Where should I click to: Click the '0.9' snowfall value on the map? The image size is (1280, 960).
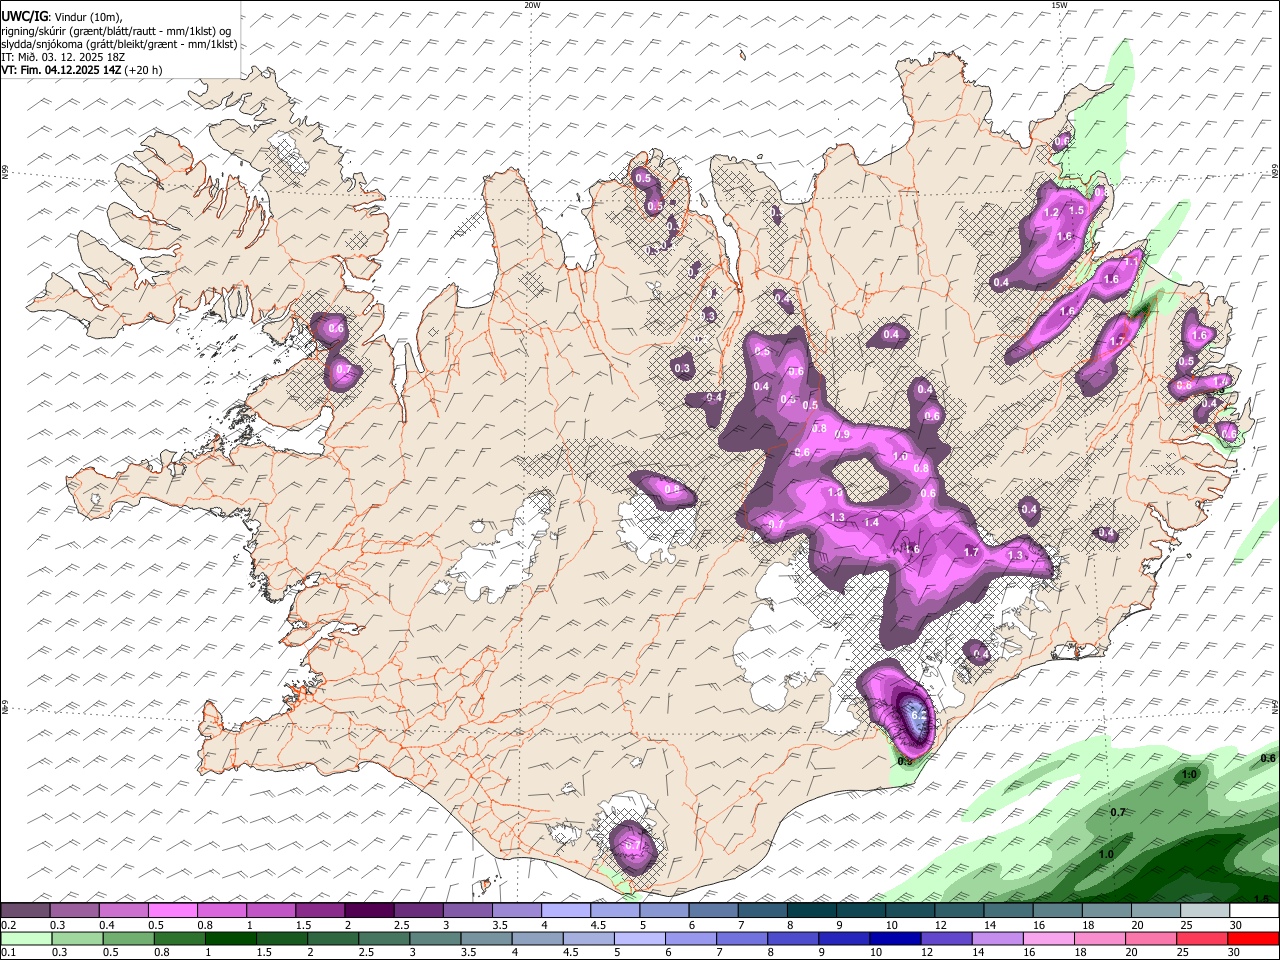pyautogui.click(x=842, y=434)
